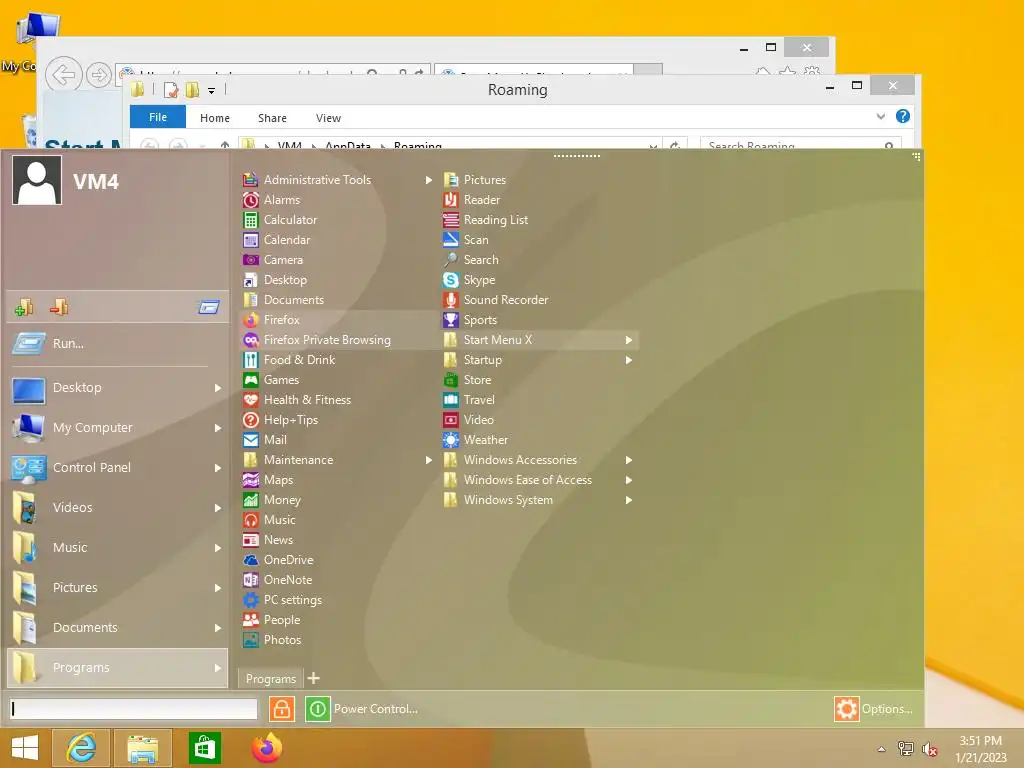
Task: Click the volume icon in tray
Action: click(x=930, y=749)
